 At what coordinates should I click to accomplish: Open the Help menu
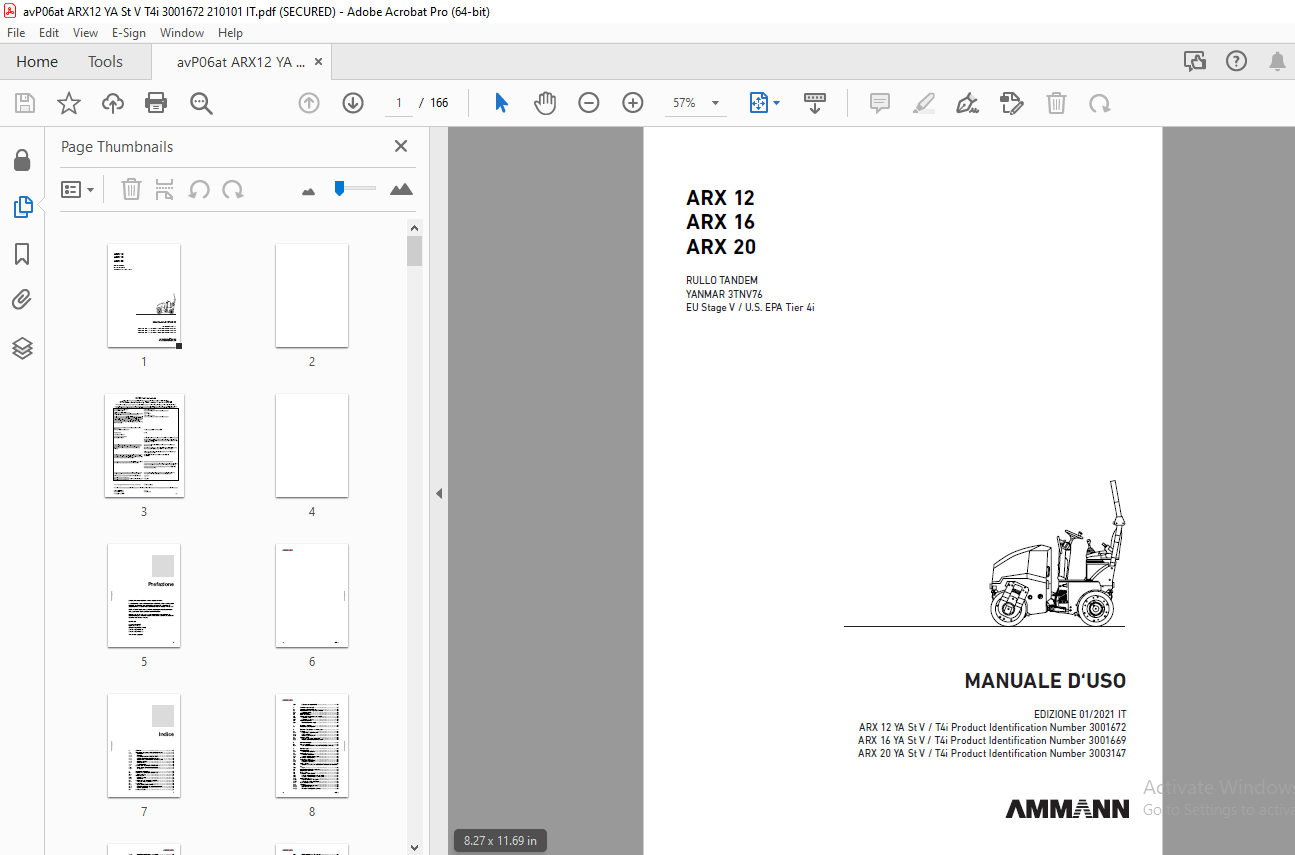pyautogui.click(x=230, y=33)
